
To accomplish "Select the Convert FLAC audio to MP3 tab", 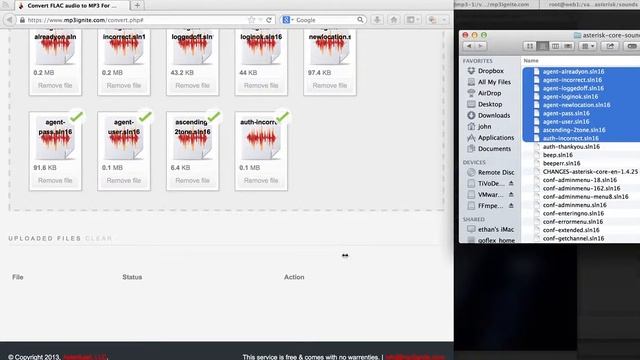I will pos(72,5).
